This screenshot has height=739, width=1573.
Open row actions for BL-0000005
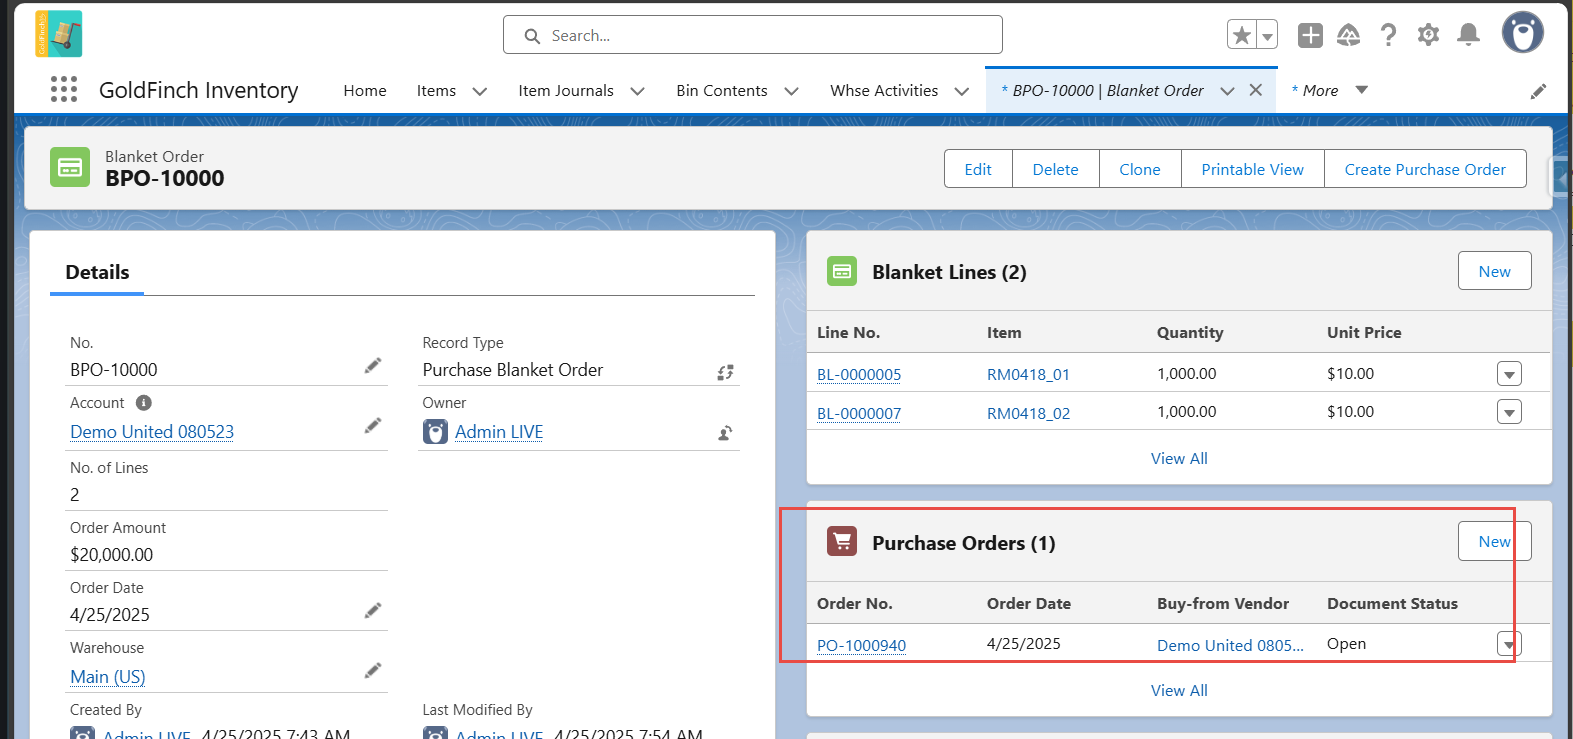1509,374
